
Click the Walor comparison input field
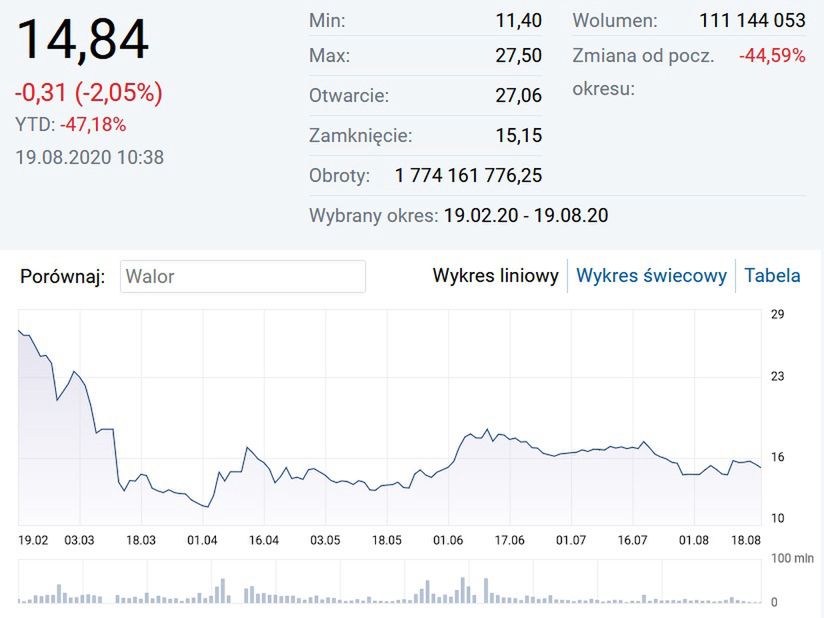243,276
